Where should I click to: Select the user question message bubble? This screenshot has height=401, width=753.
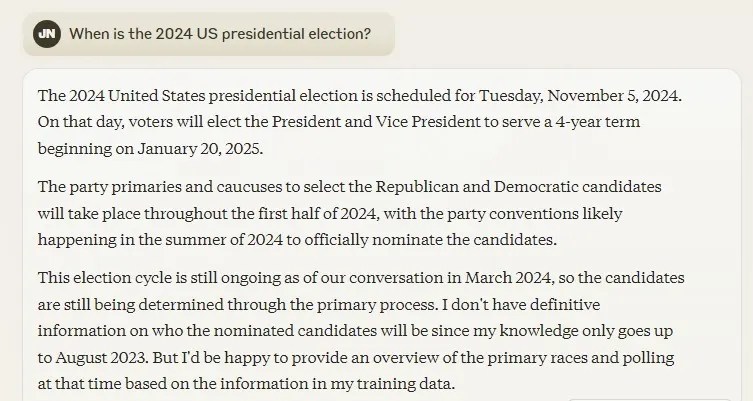[x=209, y=34]
